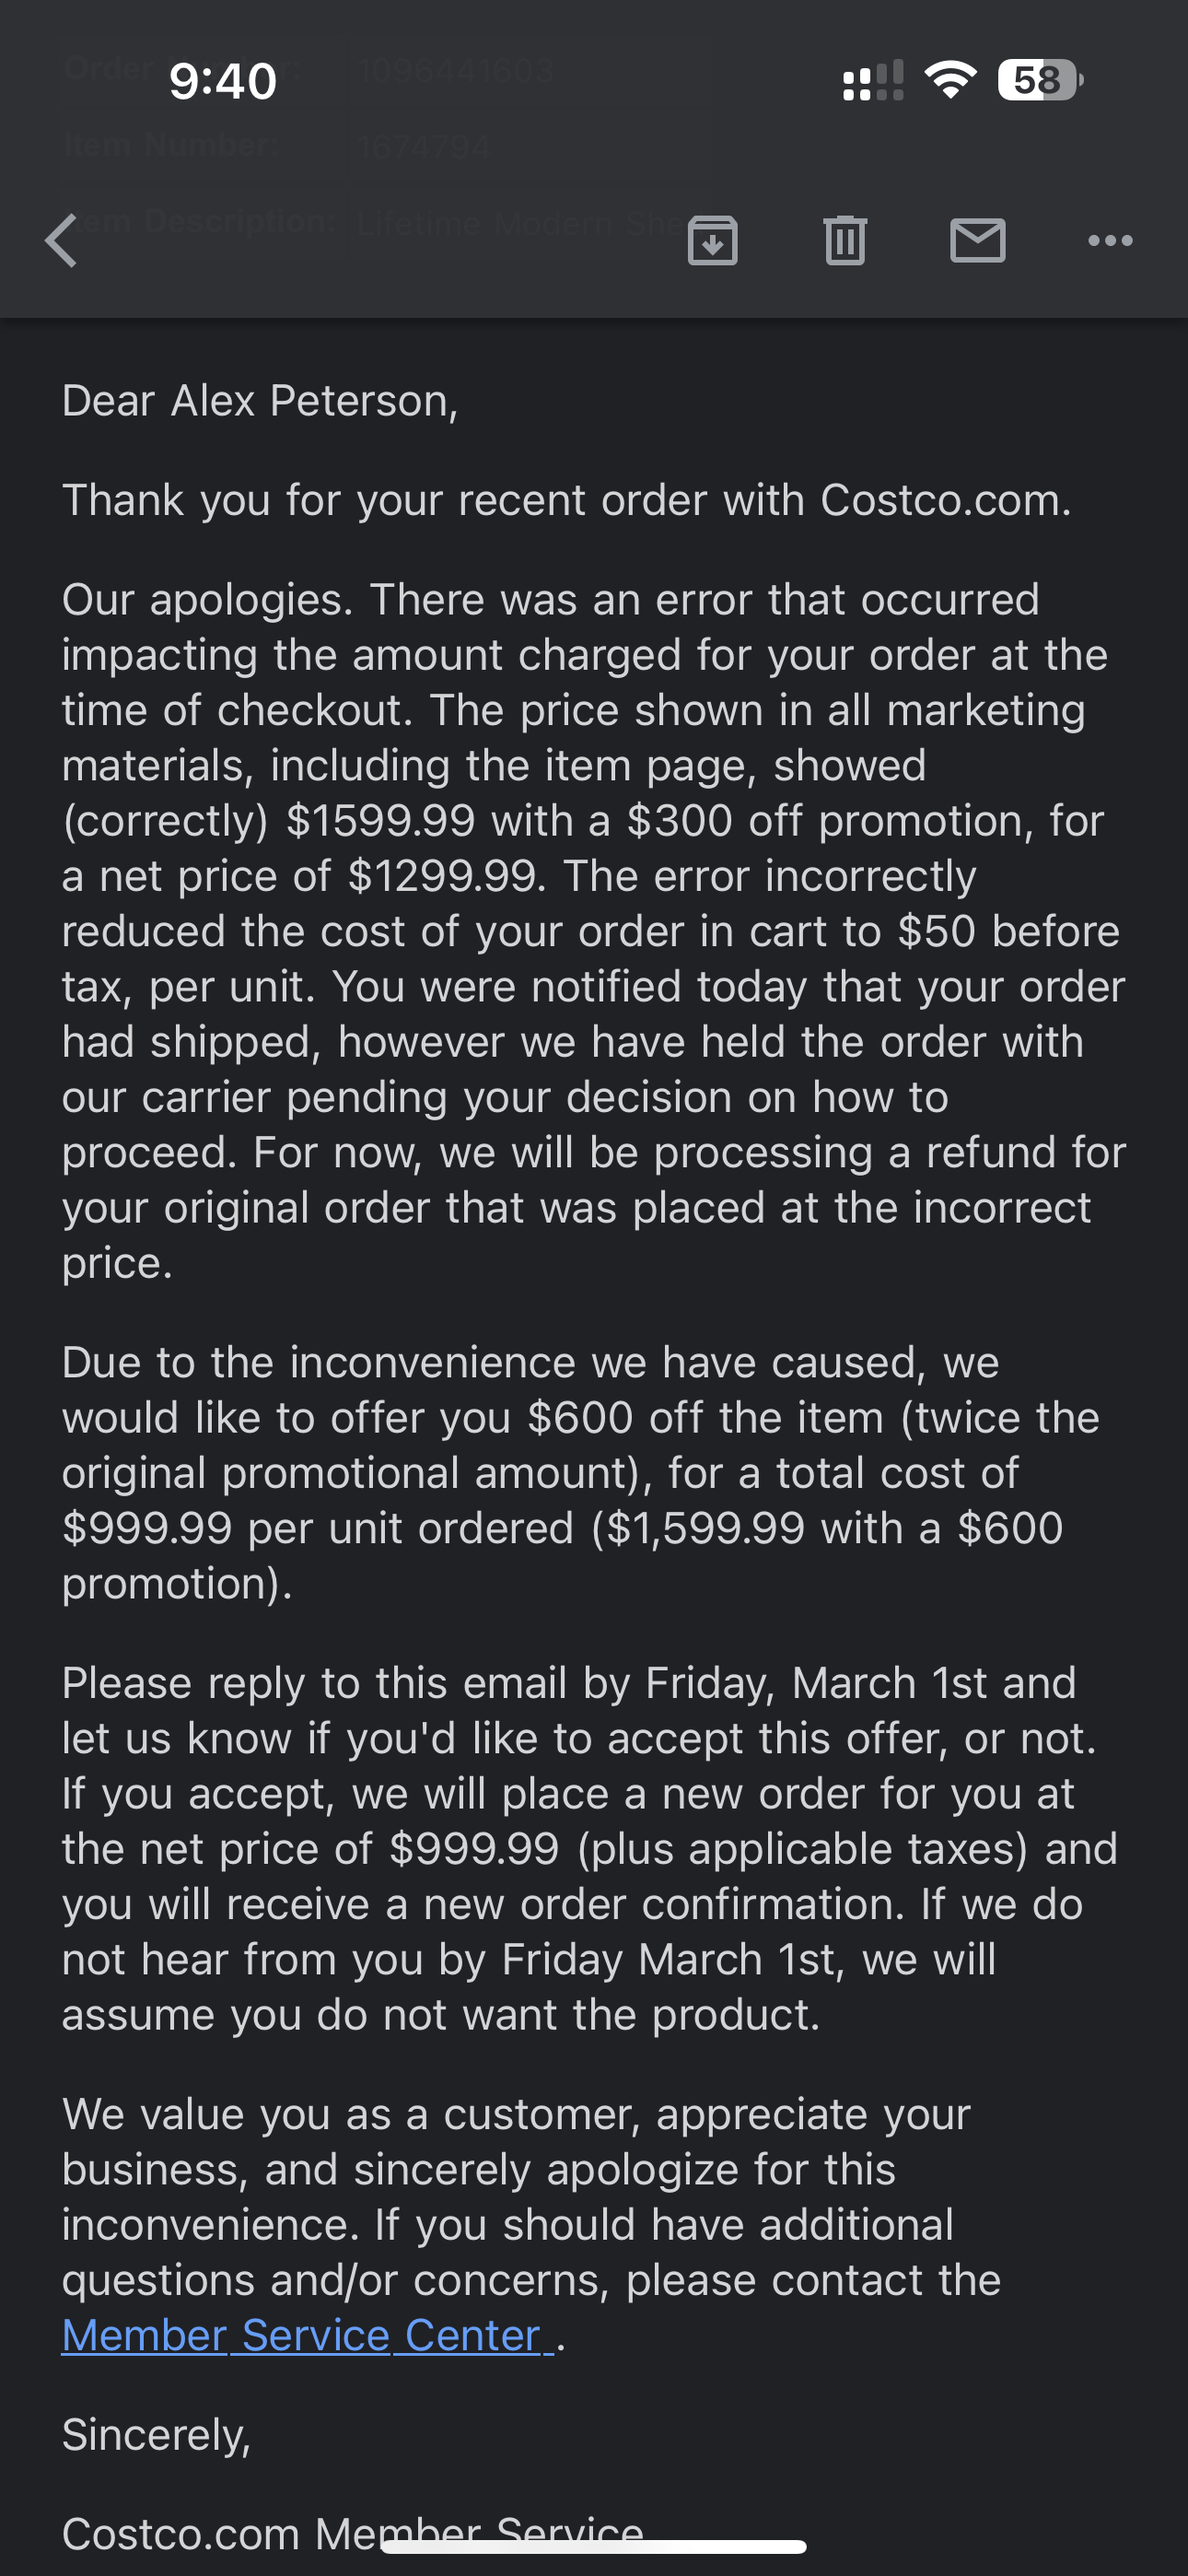The height and width of the screenshot is (2576, 1188).
Task: Tap the 9:40 clock in status bar
Action: [223, 81]
